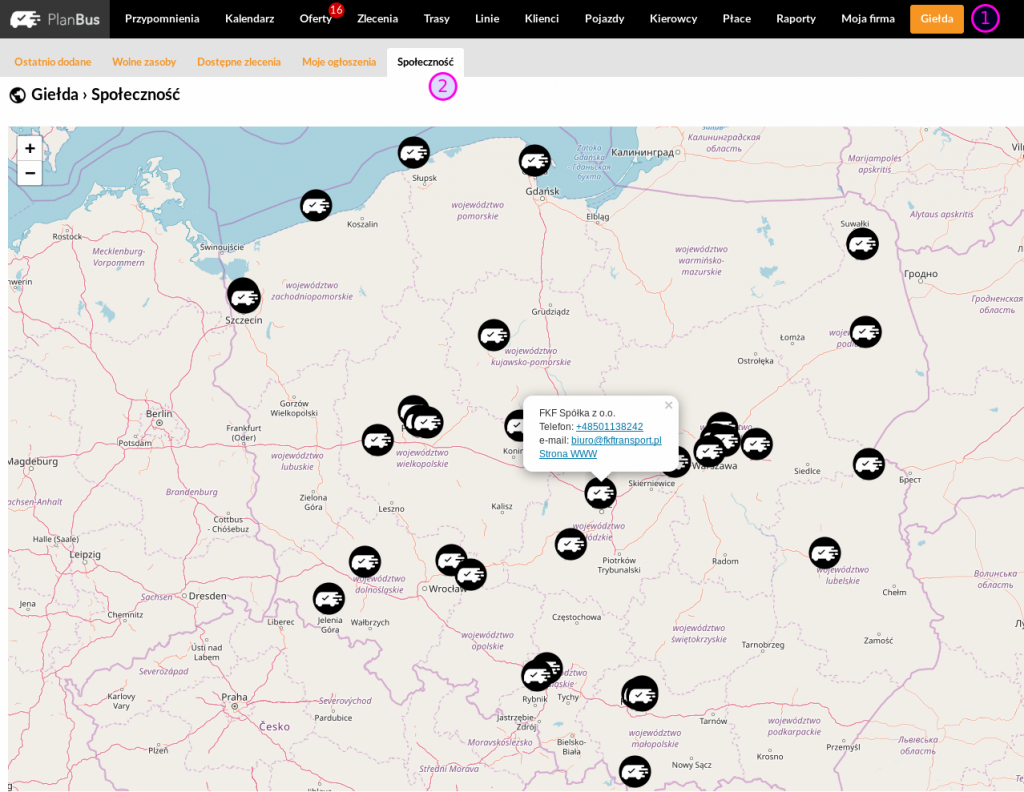Viewport: 1024px width, 792px height.
Task: Switch to the Wolne zasoby tab
Action: pos(144,62)
